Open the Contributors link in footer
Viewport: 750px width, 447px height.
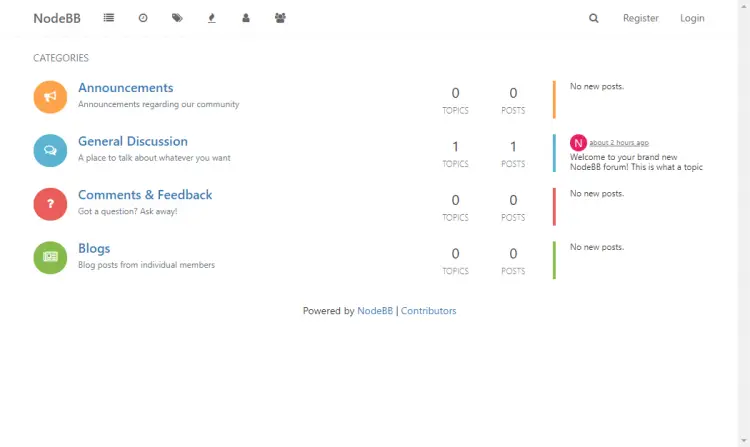click(x=428, y=311)
